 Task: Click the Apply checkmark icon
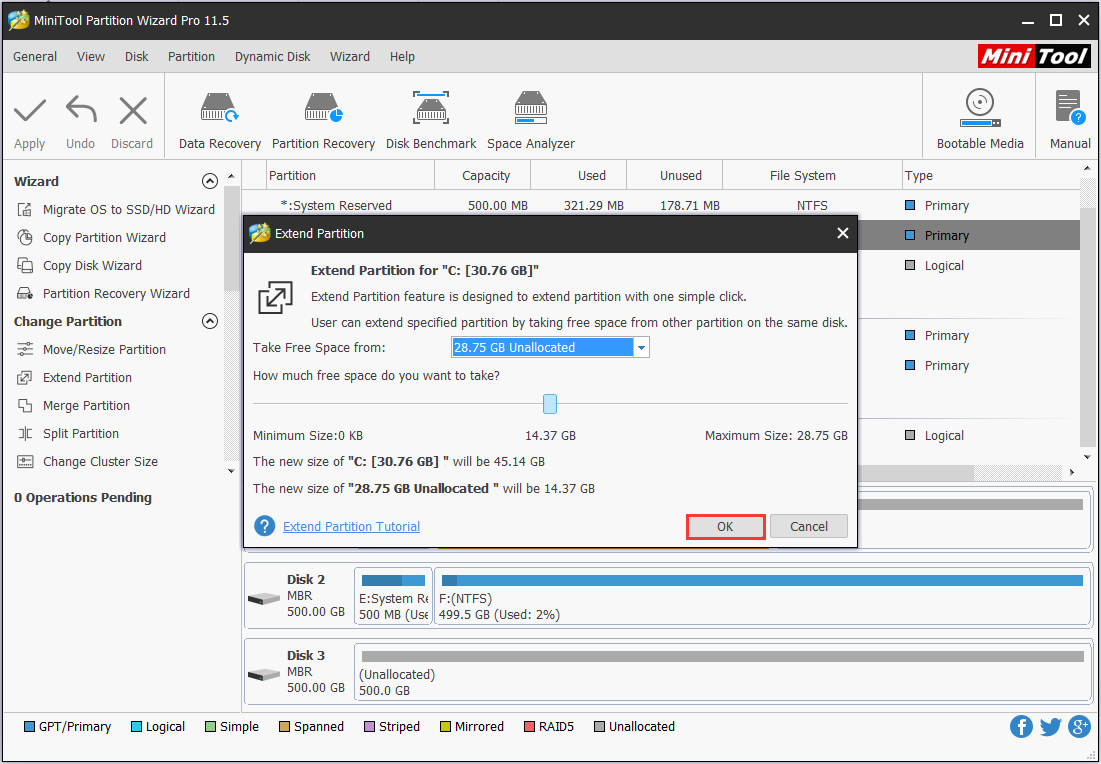pyautogui.click(x=29, y=110)
